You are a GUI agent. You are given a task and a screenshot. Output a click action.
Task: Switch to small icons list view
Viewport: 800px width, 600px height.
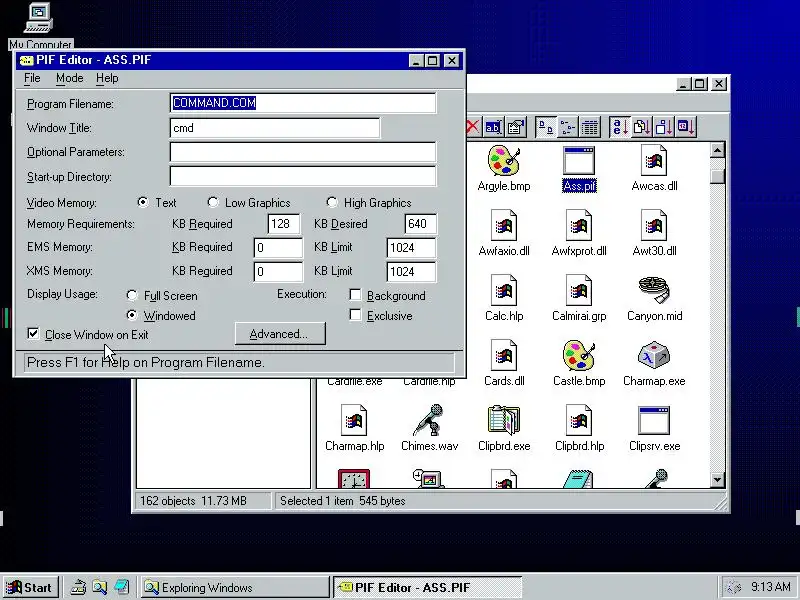567,127
